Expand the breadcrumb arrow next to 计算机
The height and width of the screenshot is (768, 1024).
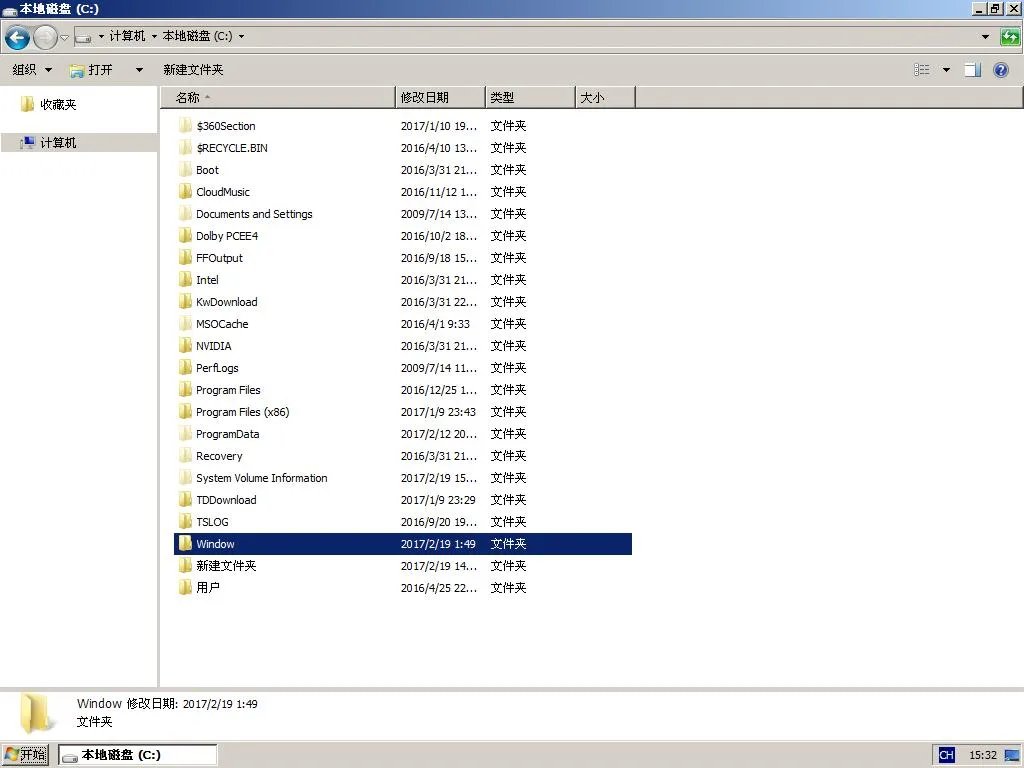pyautogui.click(x=153, y=36)
